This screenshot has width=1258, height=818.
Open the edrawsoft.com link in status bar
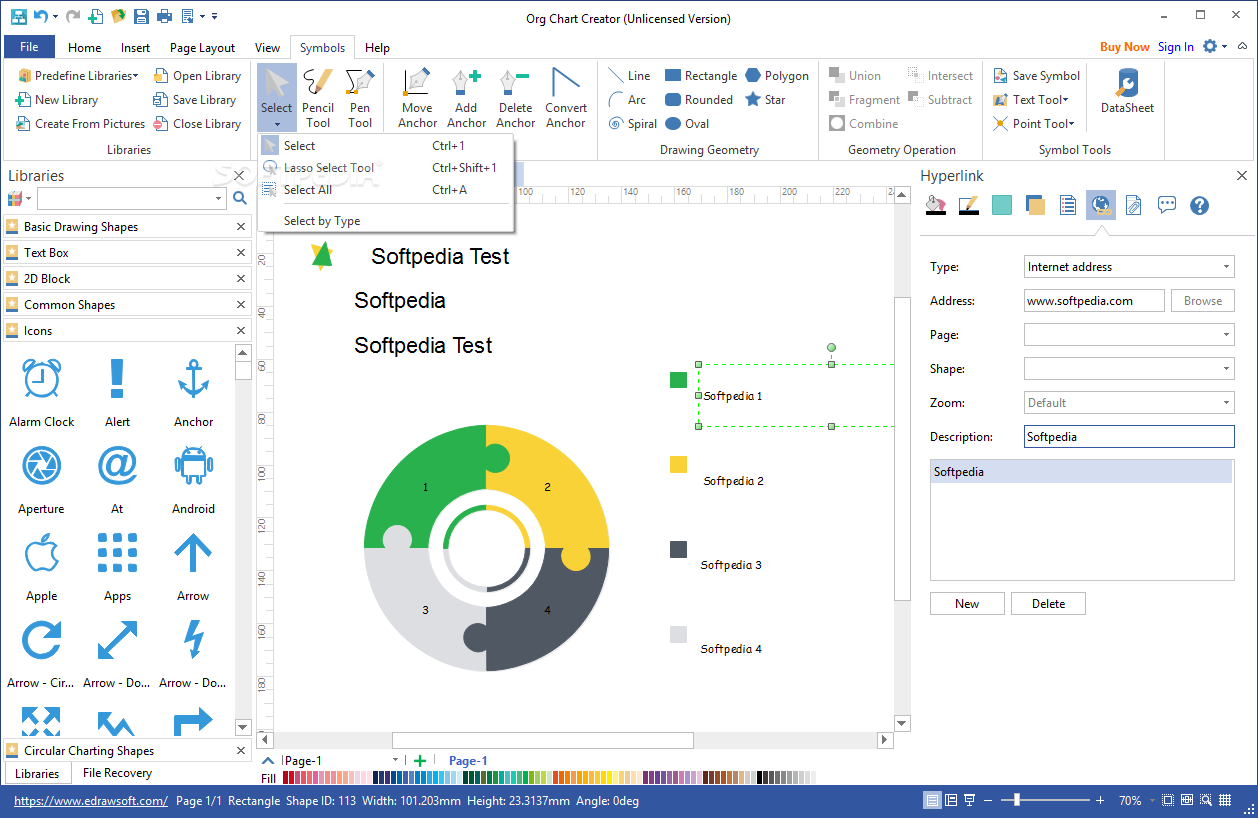(90, 801)
